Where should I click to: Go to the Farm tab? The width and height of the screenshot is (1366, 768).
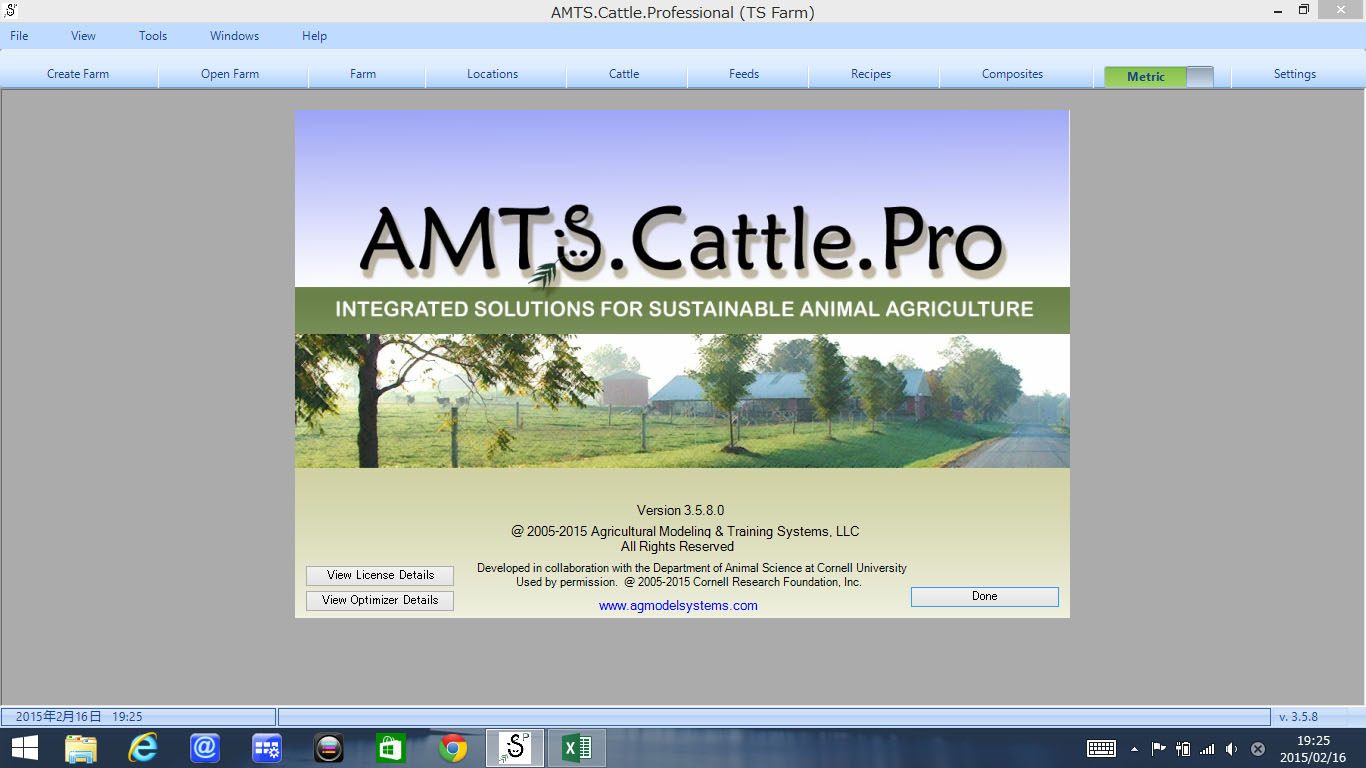point(363,74)
